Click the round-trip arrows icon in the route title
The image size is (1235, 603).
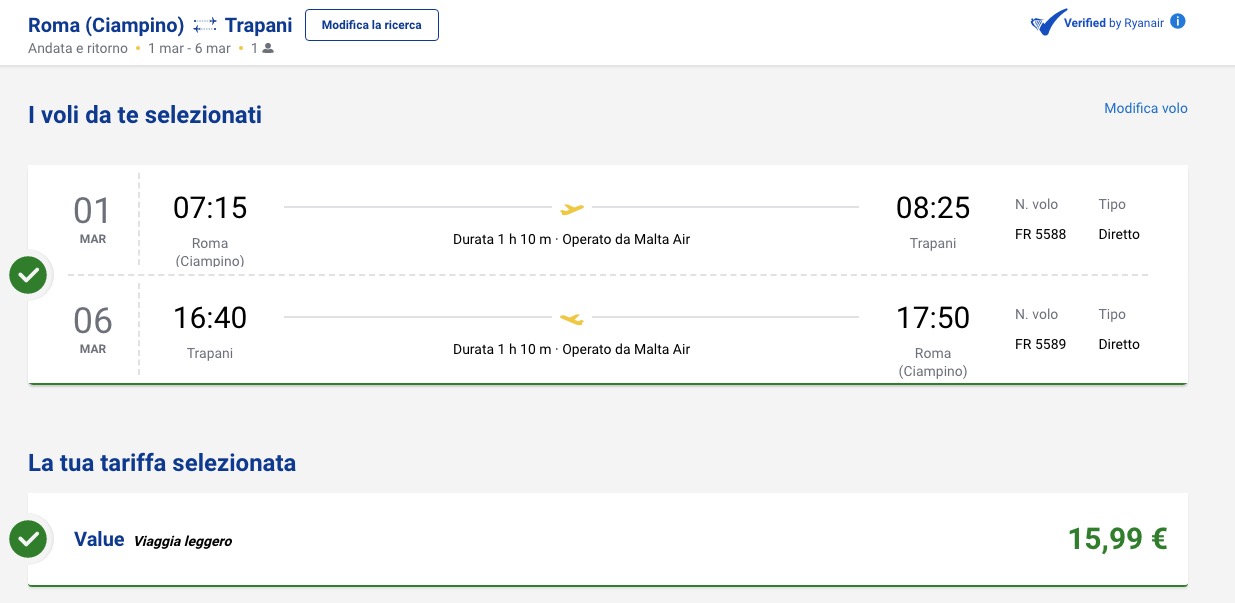(205, 25)
